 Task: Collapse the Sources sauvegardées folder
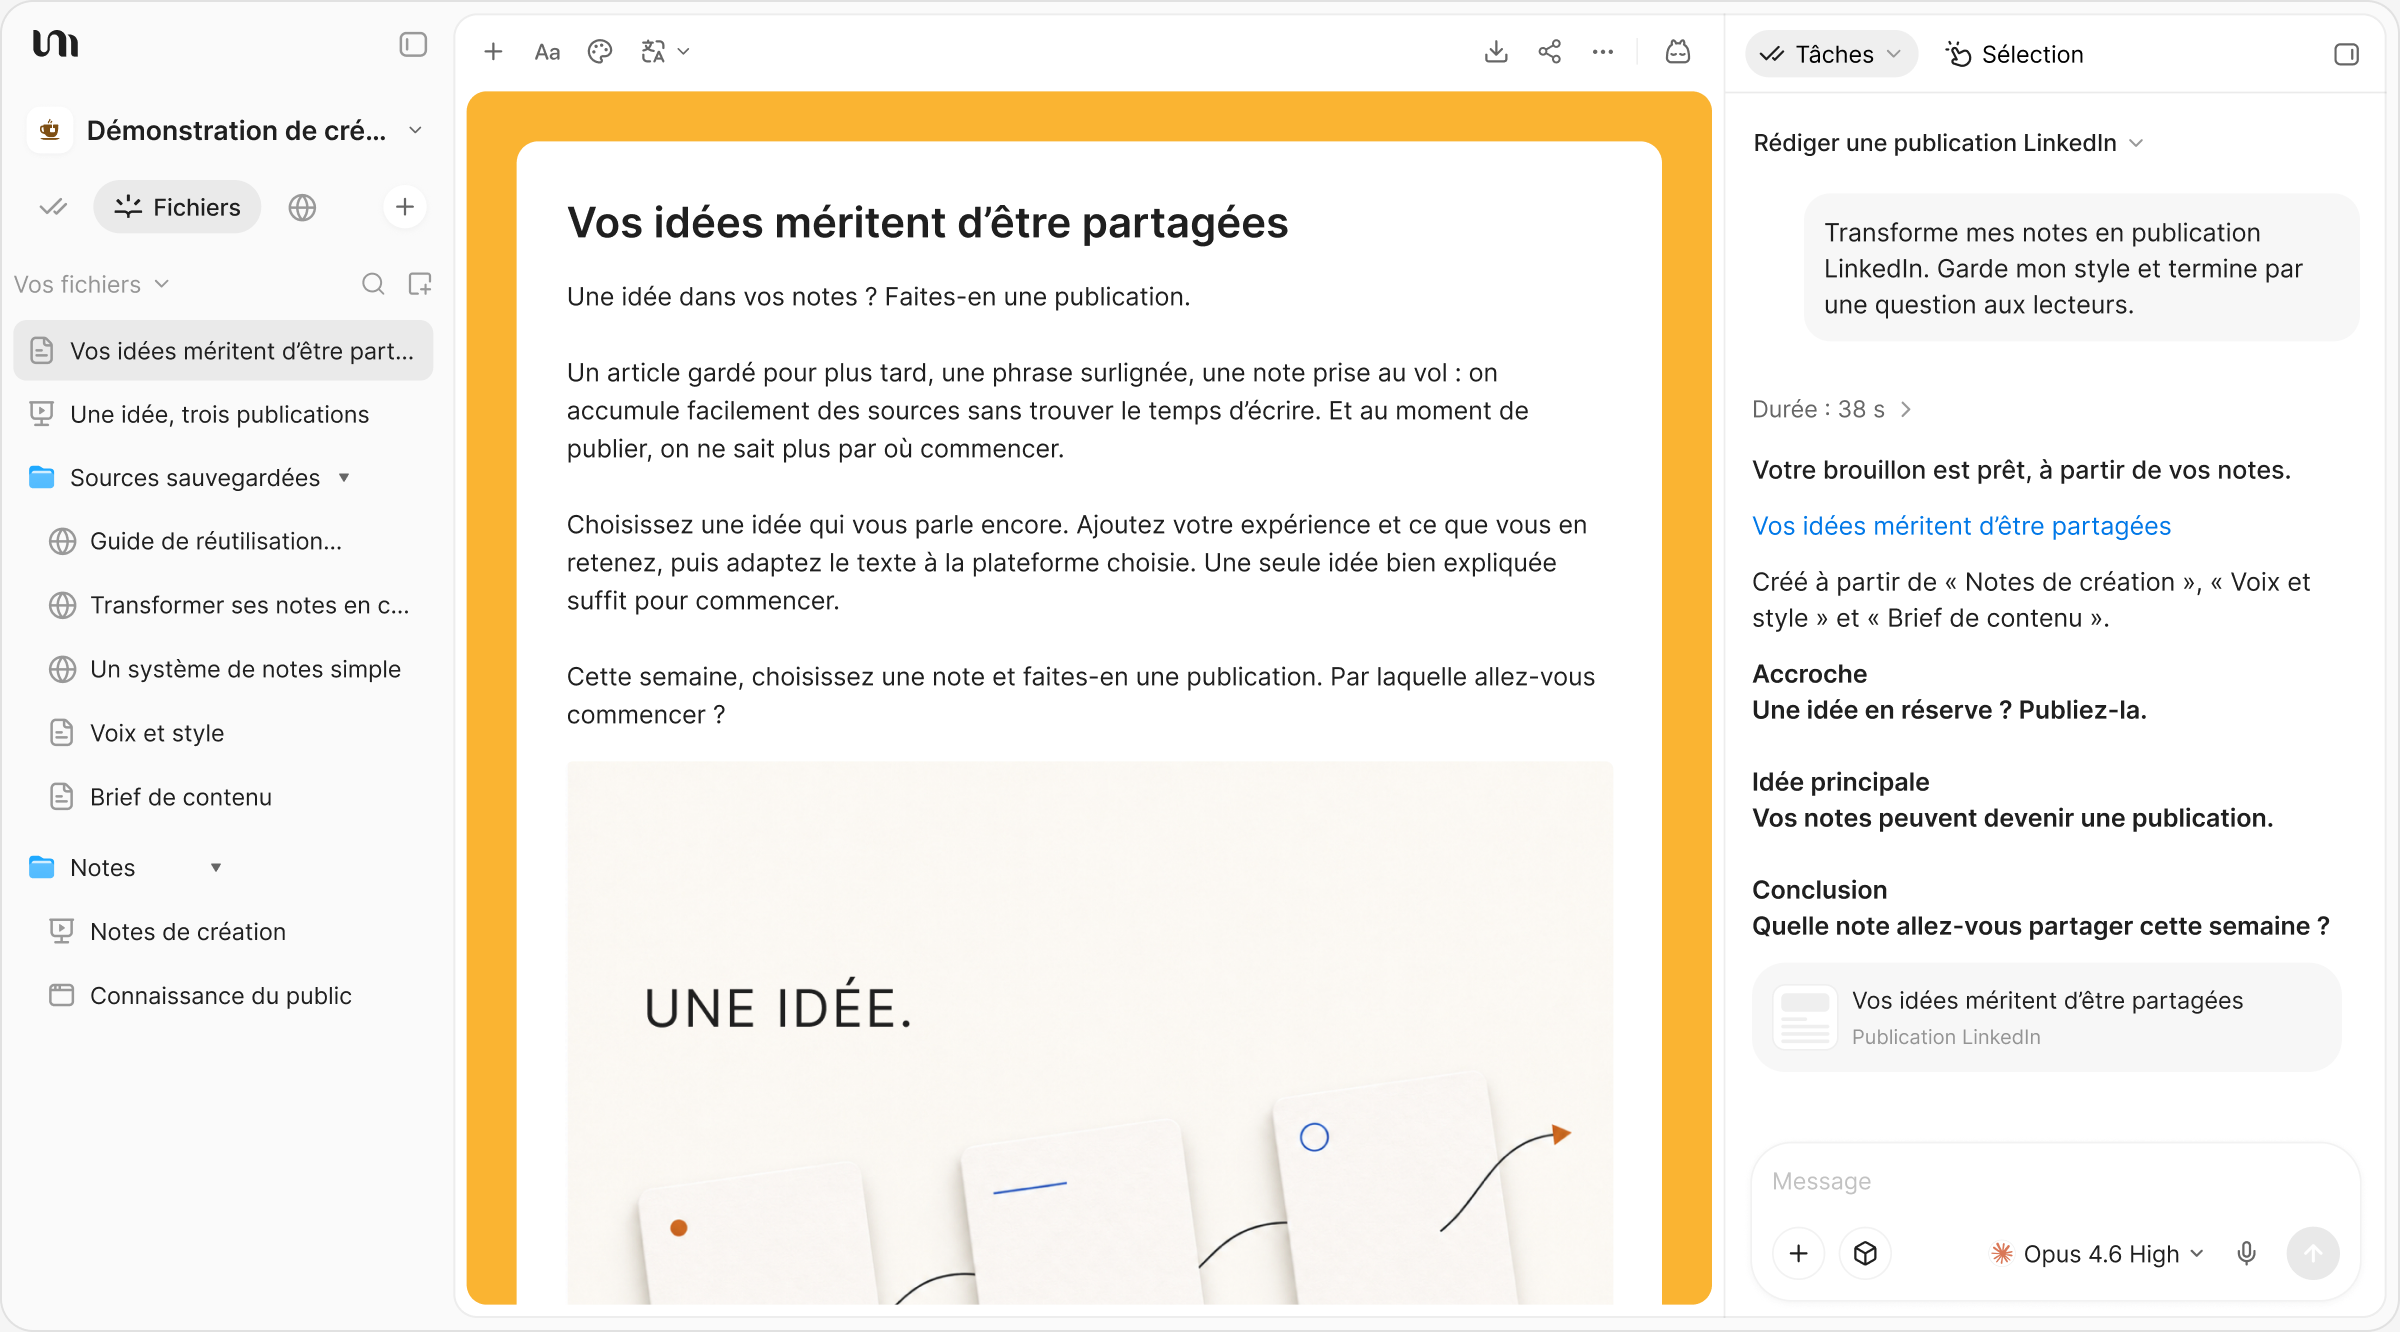point(345,477)
